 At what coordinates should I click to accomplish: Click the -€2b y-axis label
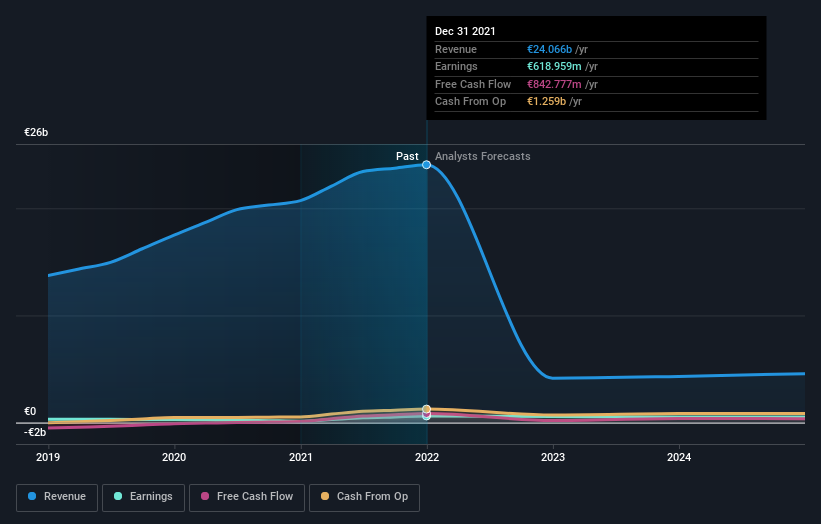35,432
